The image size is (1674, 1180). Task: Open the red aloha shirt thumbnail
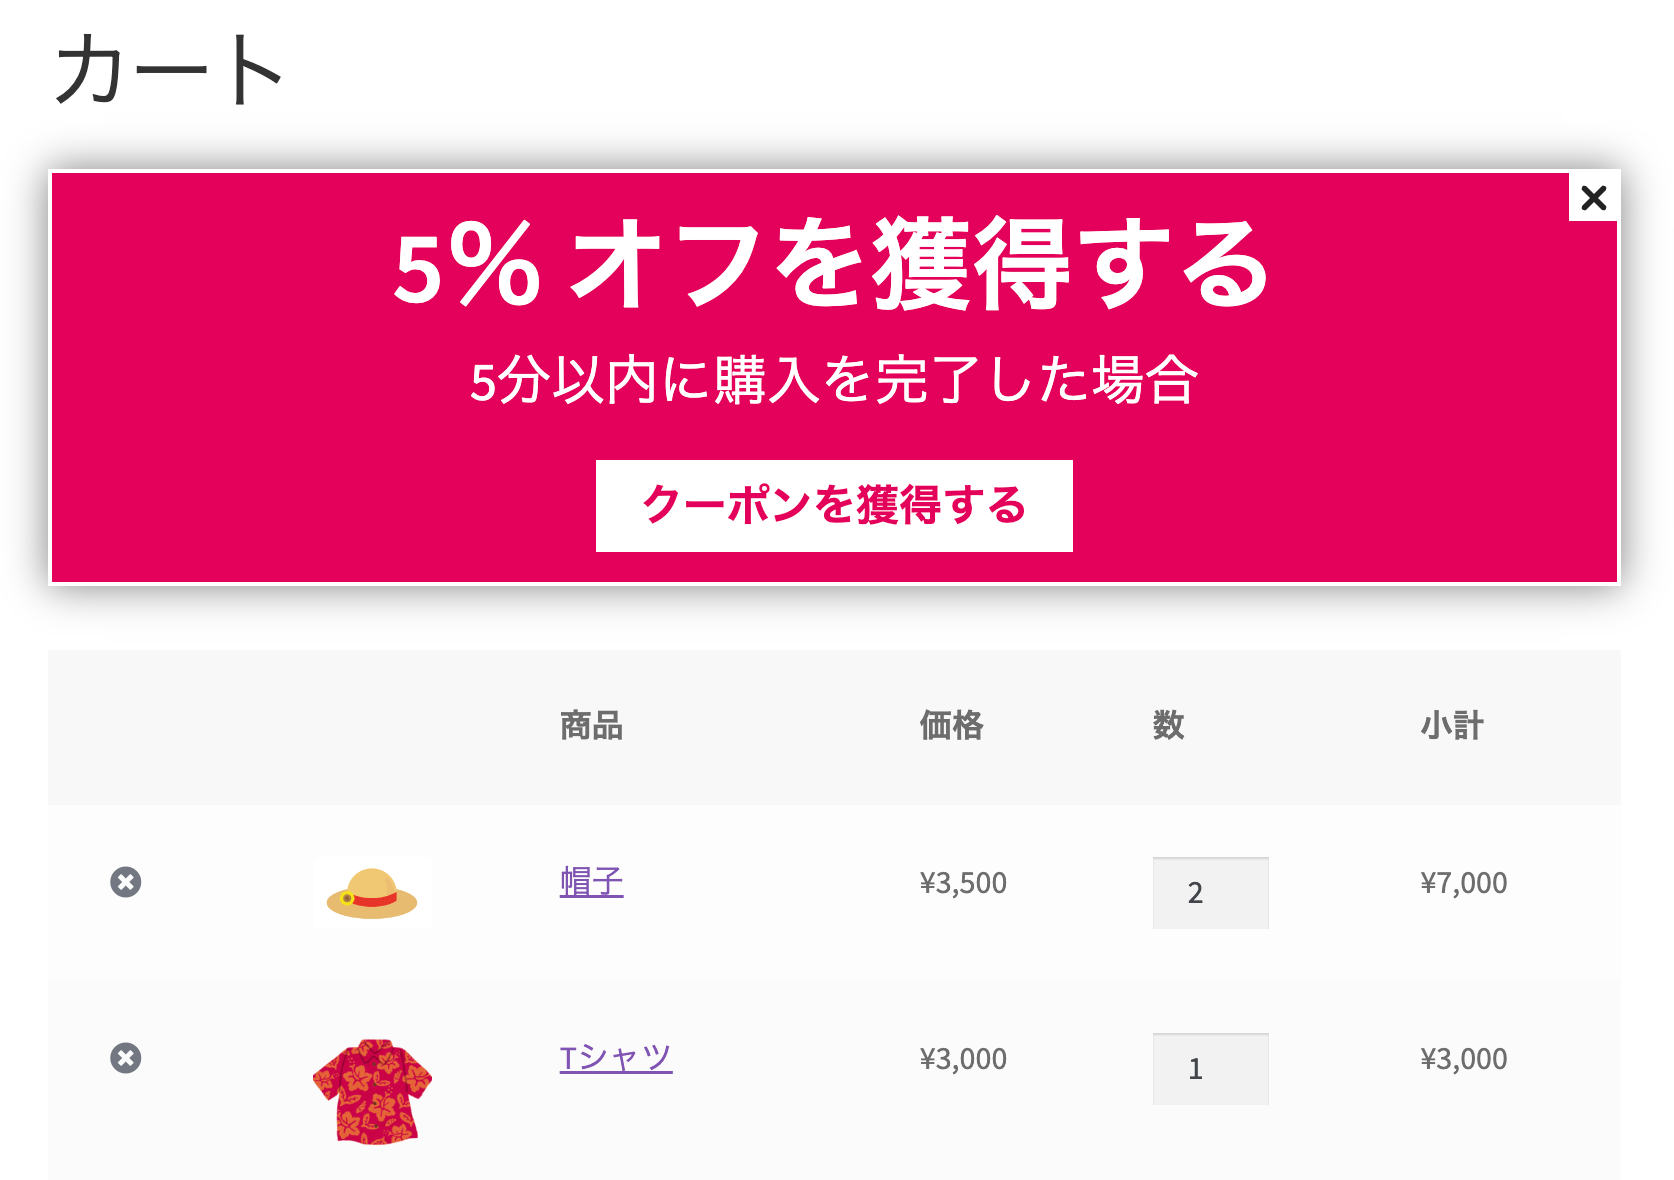pos(372,1092)
